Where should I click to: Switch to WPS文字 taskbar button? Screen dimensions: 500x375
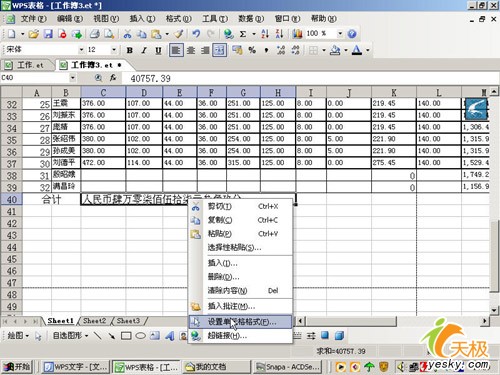click(x=76, y=367)
